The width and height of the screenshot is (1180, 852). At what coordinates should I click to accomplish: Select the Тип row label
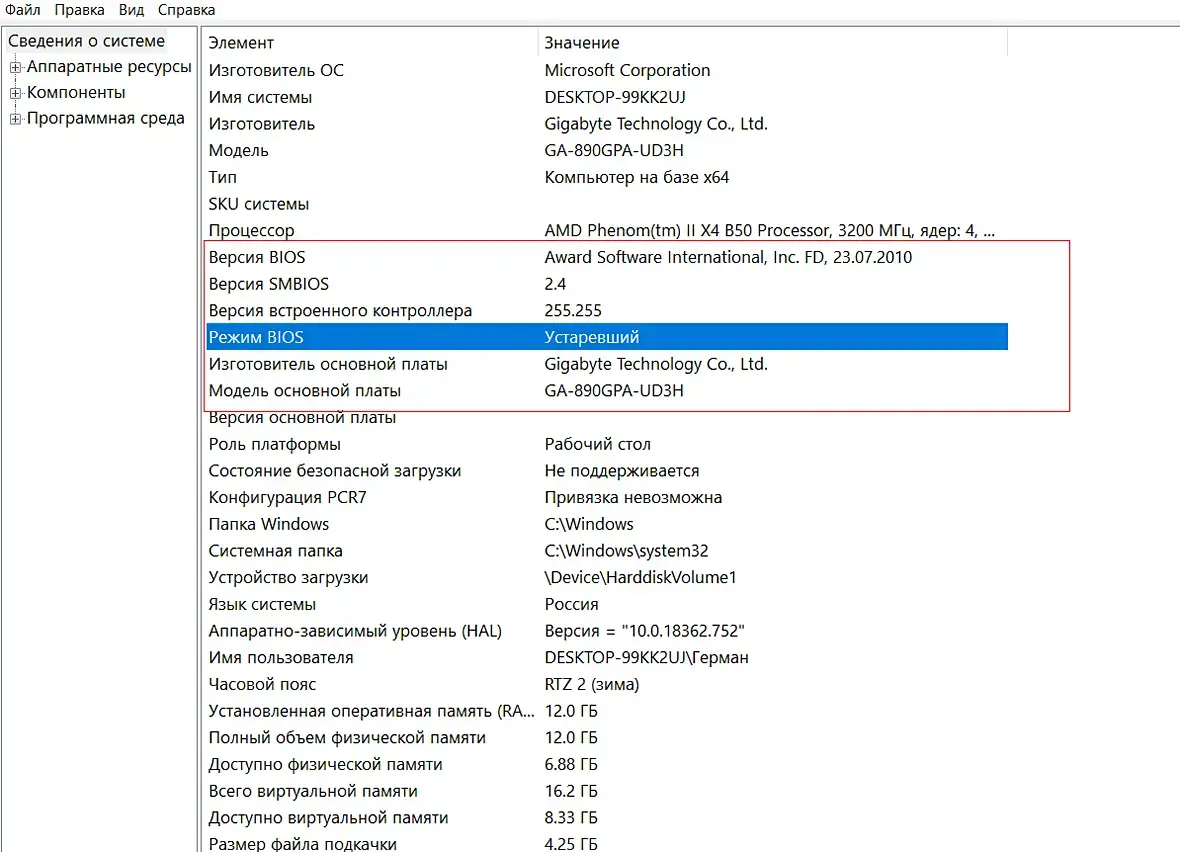pyautogui.click(x=223, y=177)
